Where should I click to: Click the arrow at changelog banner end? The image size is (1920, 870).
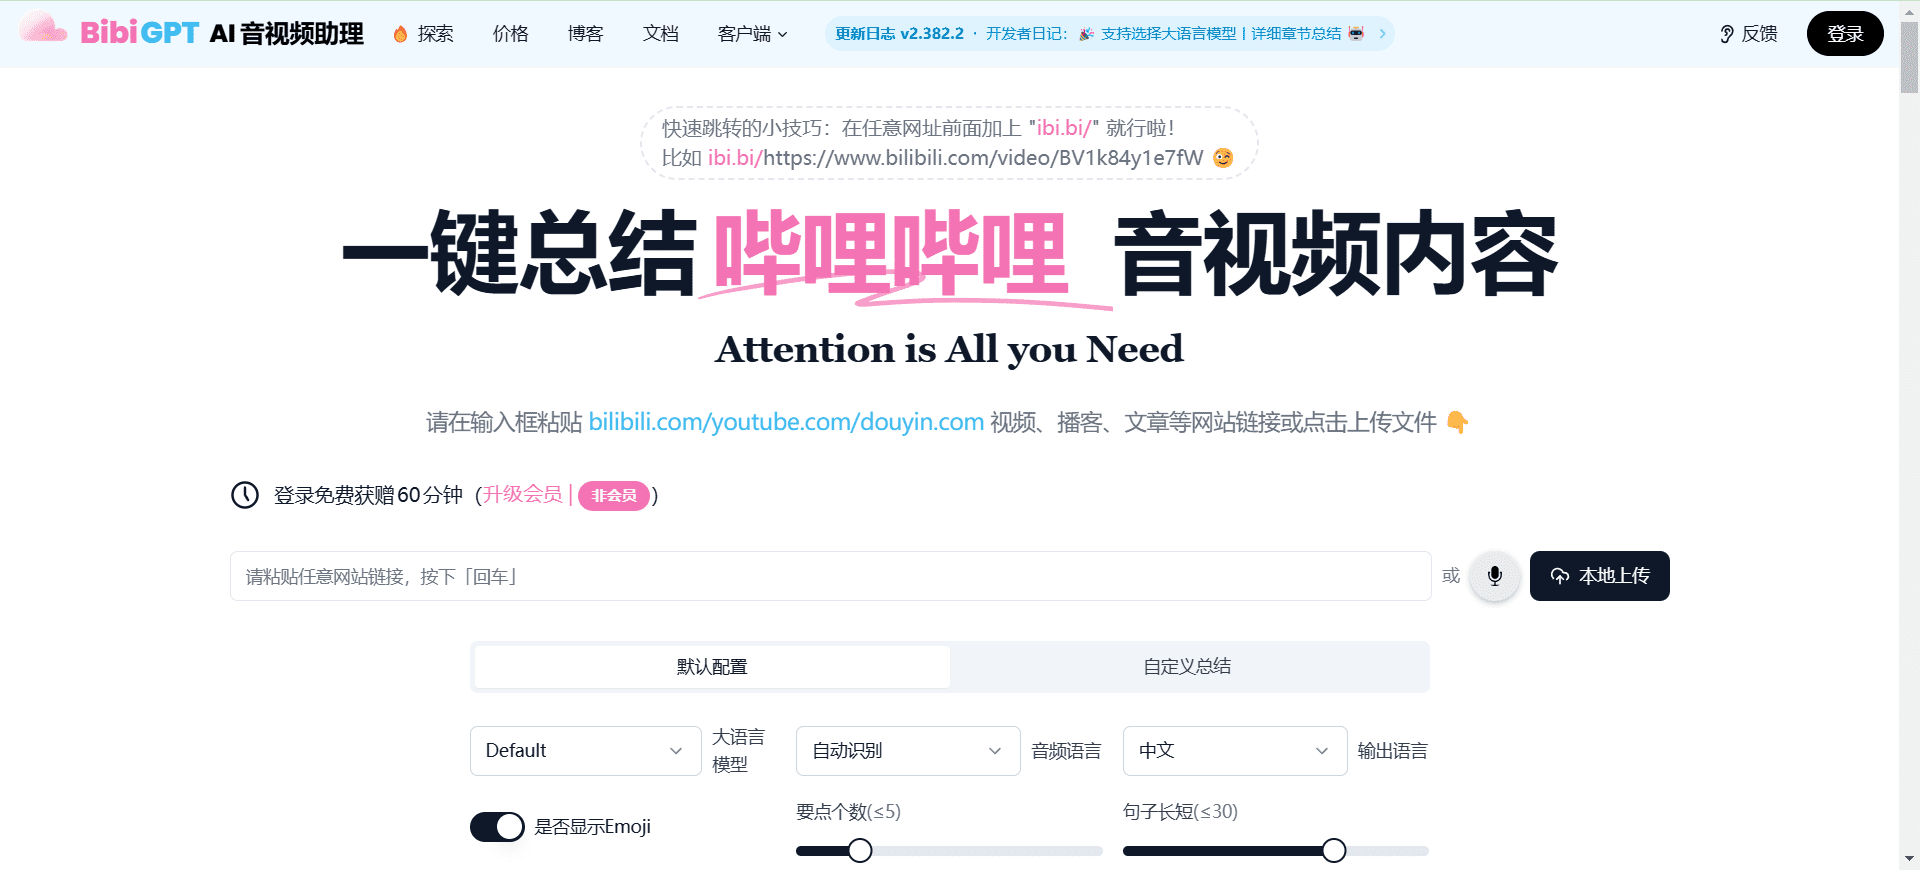(x=1382, y=34)
